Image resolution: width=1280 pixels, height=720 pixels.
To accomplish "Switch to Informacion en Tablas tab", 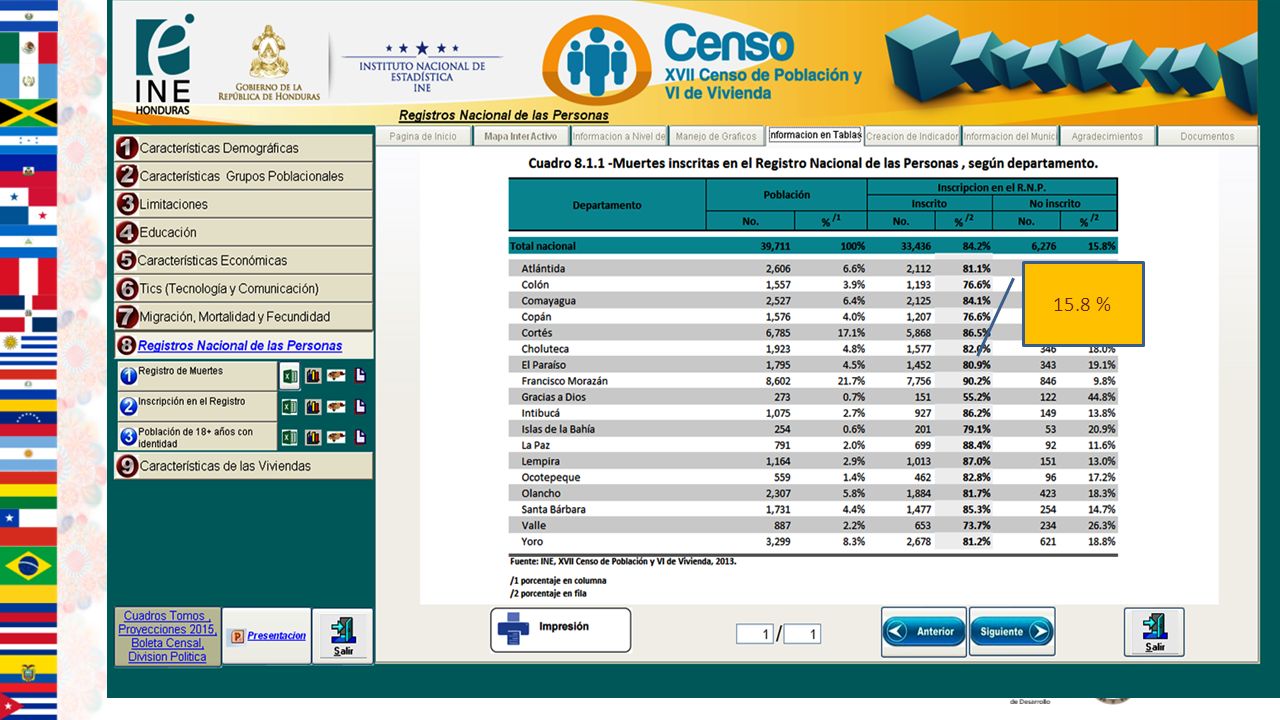I will coord(815,135).
